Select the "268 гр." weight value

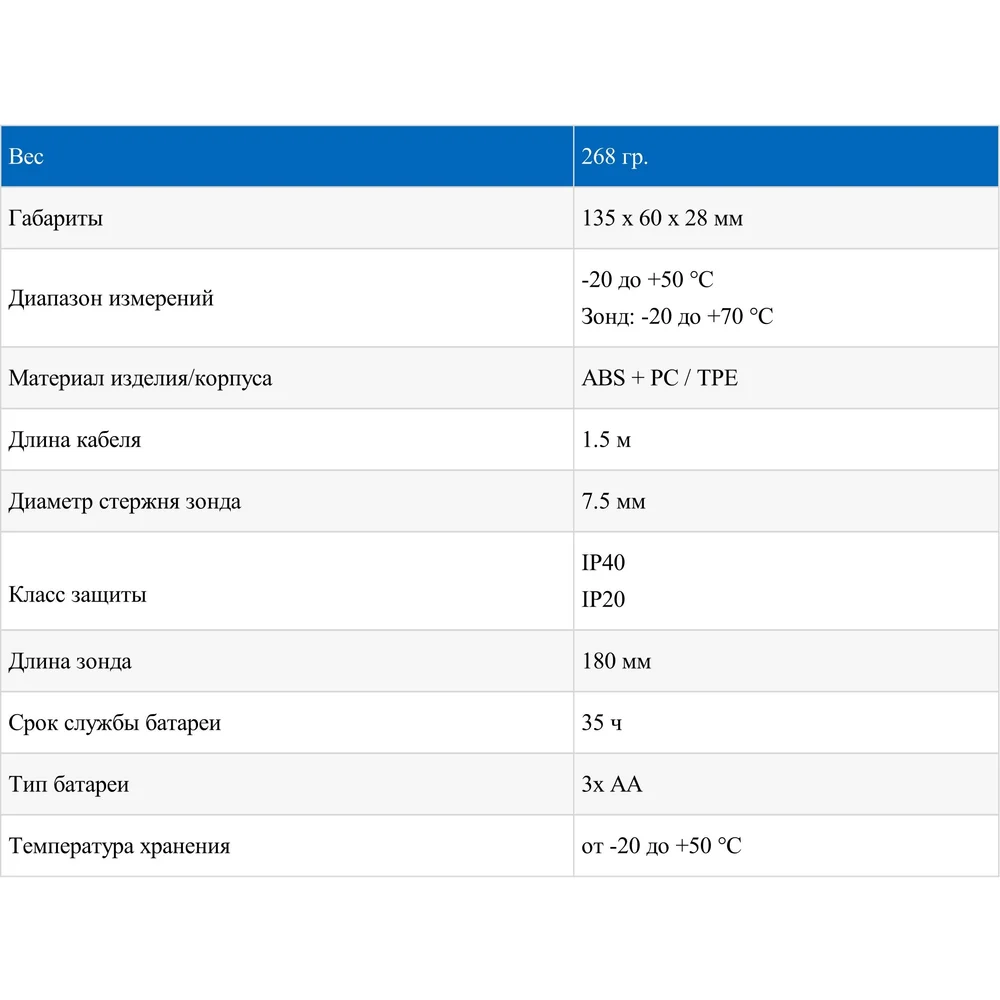[614, 157]
